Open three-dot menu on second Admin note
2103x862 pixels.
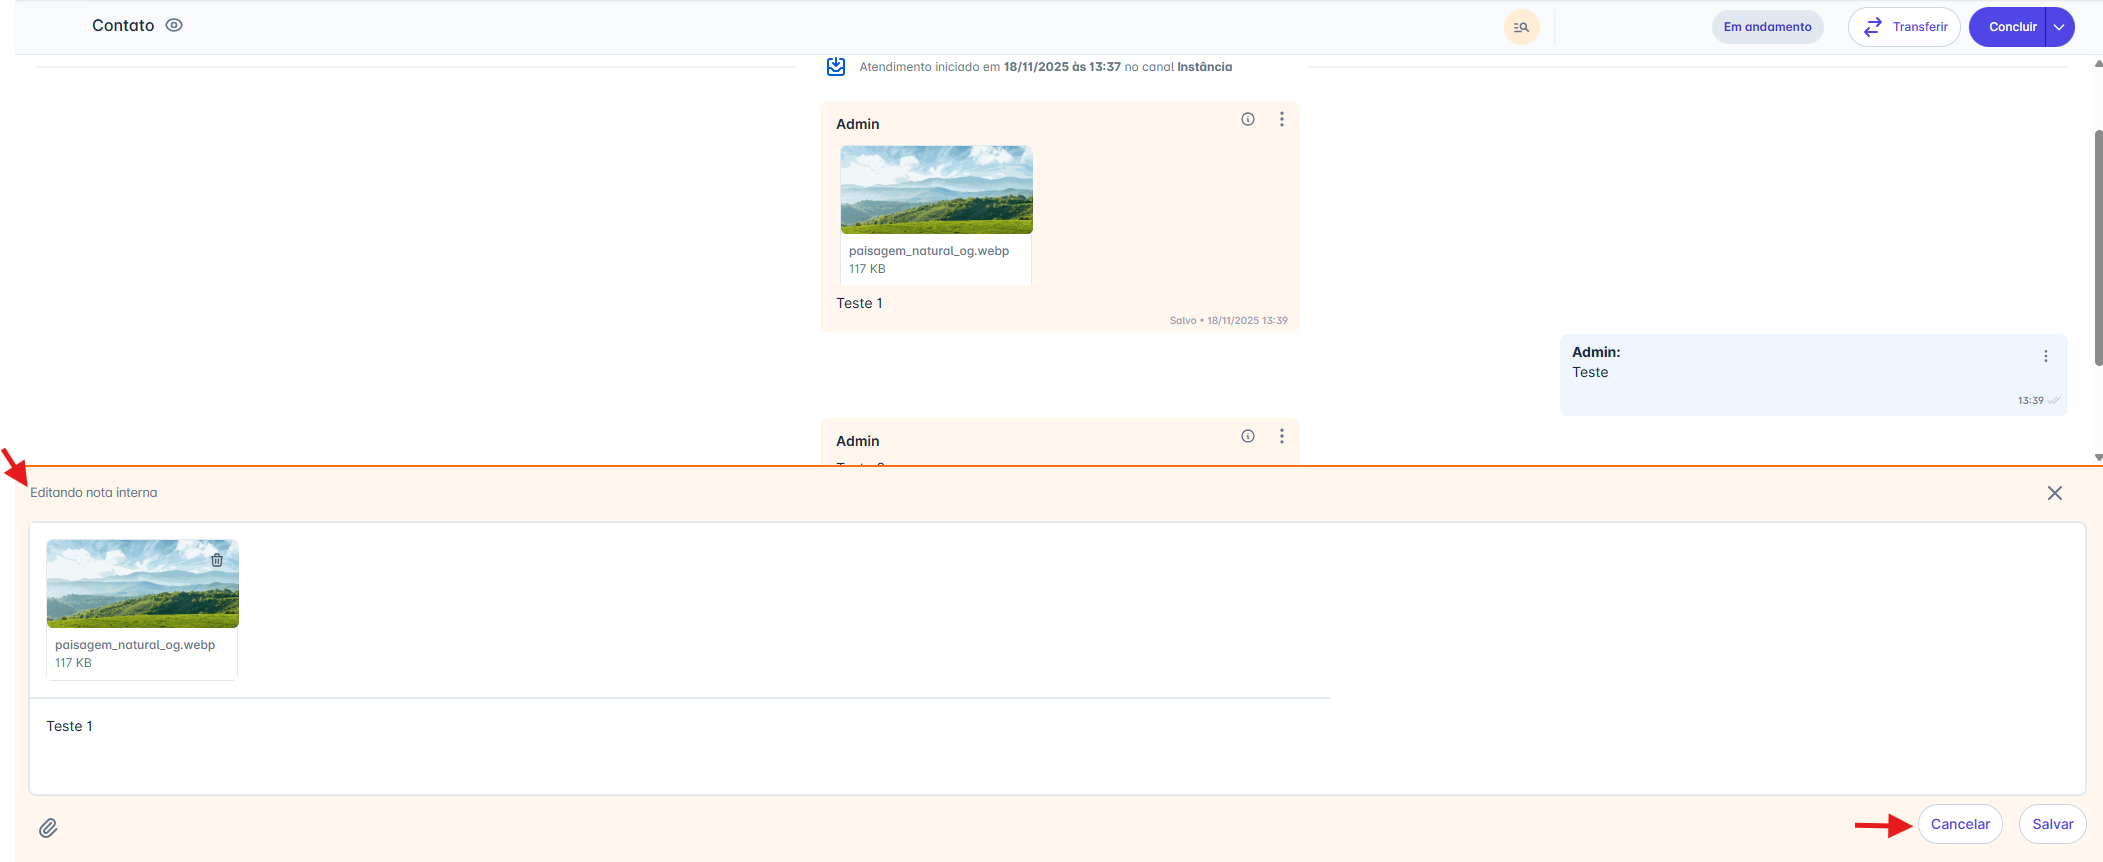pos(1282,436)
